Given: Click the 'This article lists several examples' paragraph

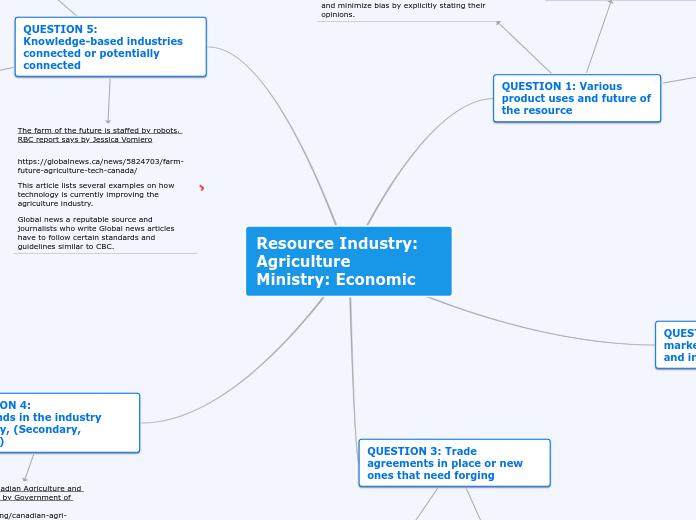Looking at the screenshot, I should tap(96, 195).
